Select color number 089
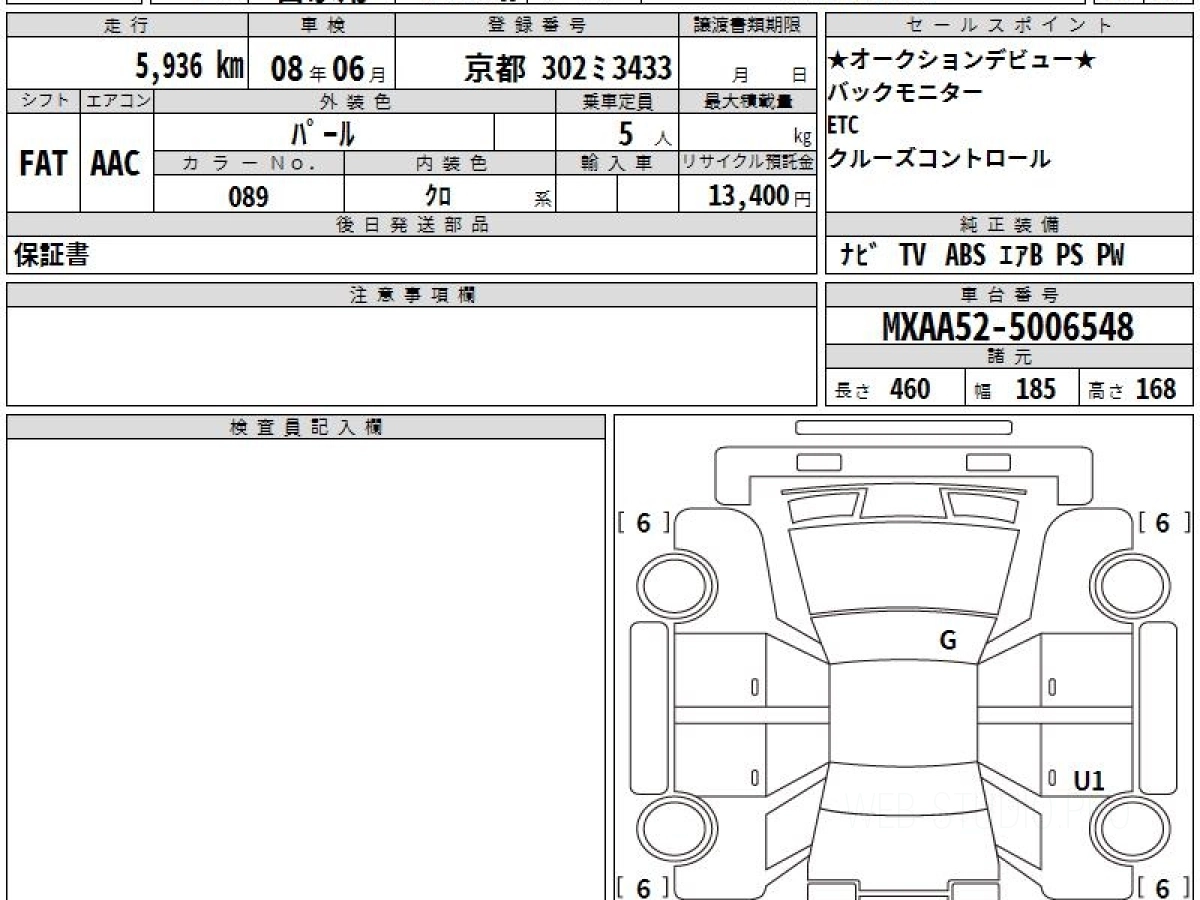Screen dimensions: 1200x900 pyautogui.click(x=248, y=196)
